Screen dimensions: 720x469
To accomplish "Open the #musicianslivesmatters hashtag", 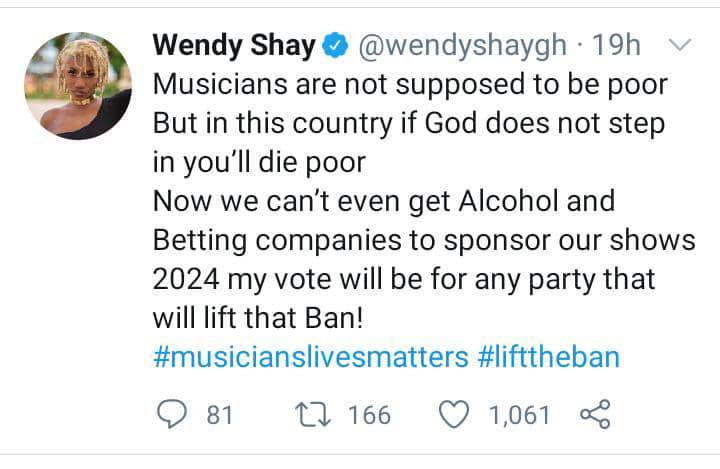I will (x=311, y=357).
